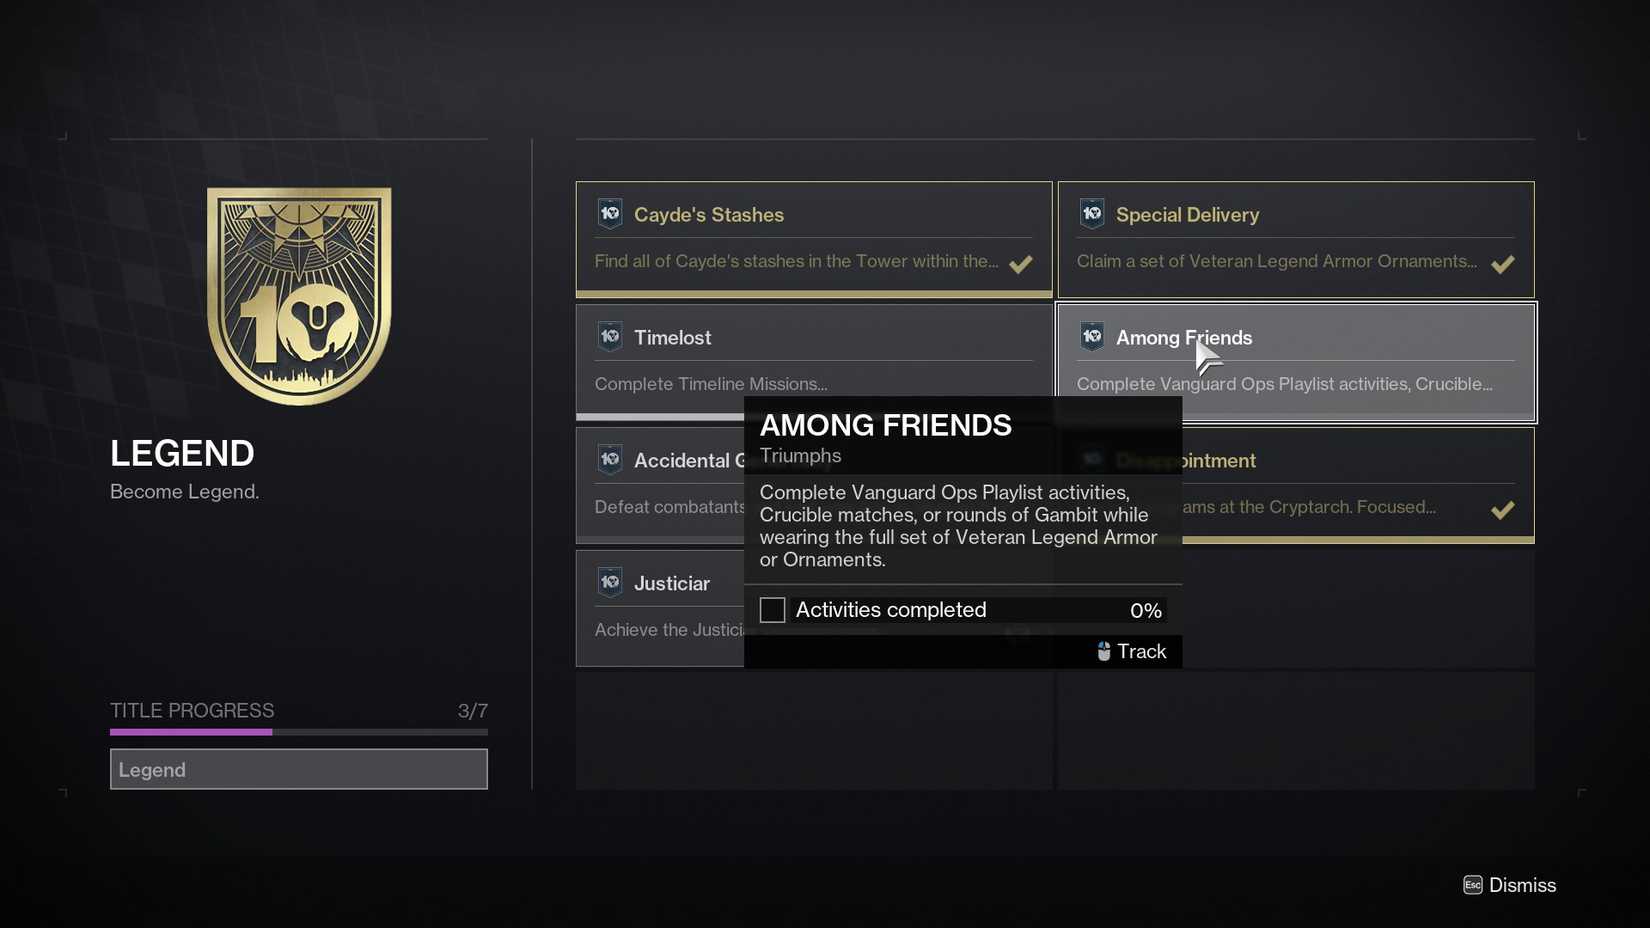Click the Accidental triumph seal icon
The image size is (1650, 928).
[x=609, y=459]
